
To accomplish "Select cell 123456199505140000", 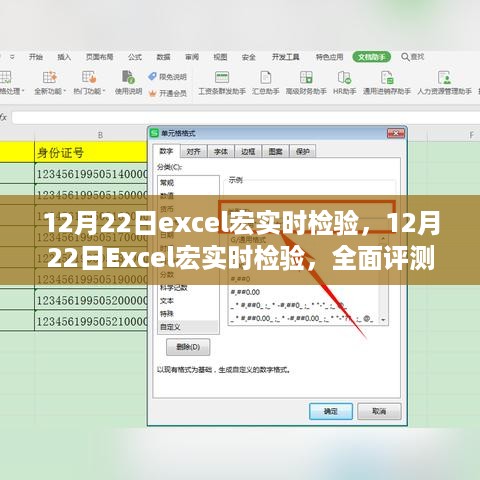I will [x=91, y=174].
